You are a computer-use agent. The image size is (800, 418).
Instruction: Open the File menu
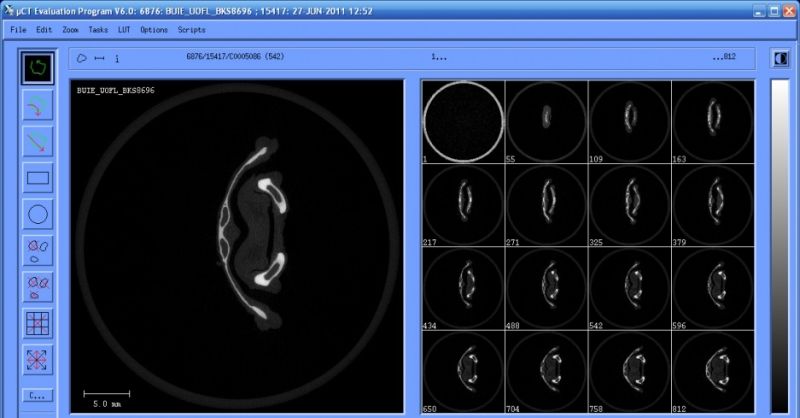[18, 30]
